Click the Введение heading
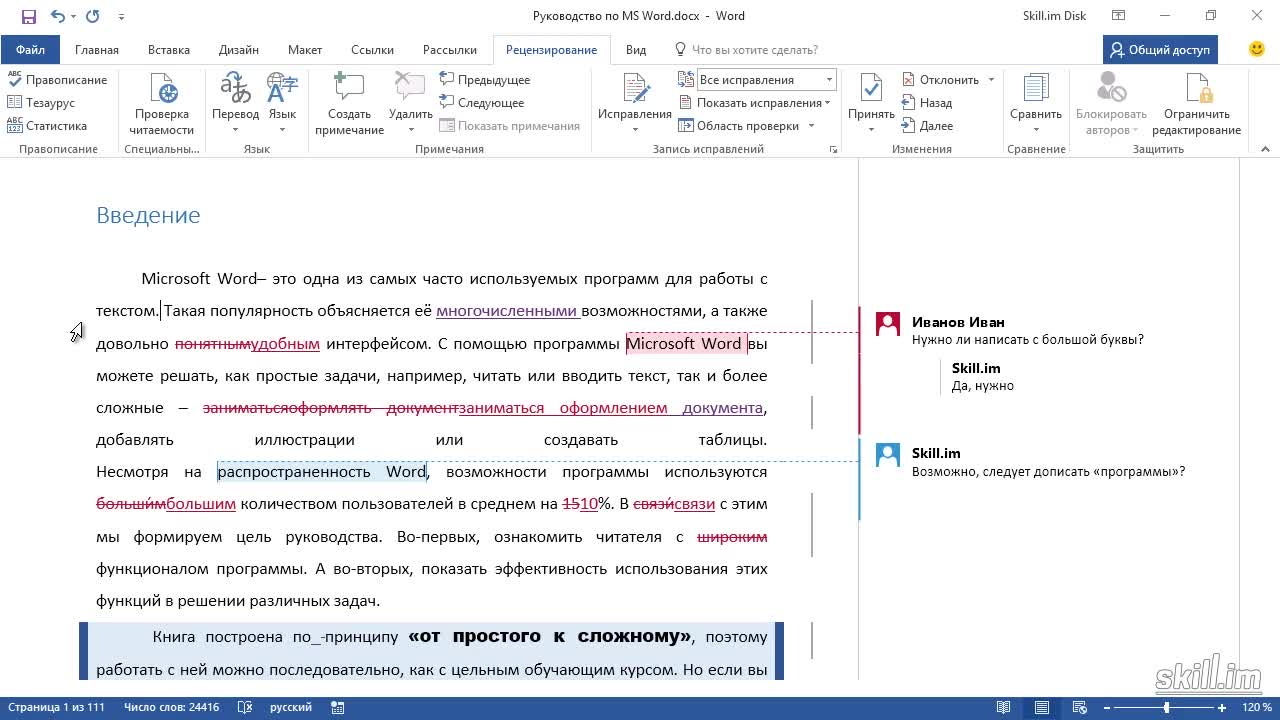The height and width of the screenshot is (720, 1280). coord(148,215)
